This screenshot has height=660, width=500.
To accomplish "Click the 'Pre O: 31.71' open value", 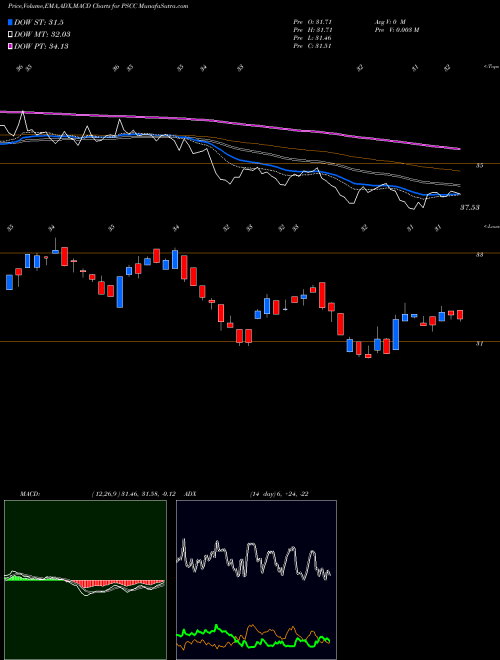I will (x=312, y=21).
